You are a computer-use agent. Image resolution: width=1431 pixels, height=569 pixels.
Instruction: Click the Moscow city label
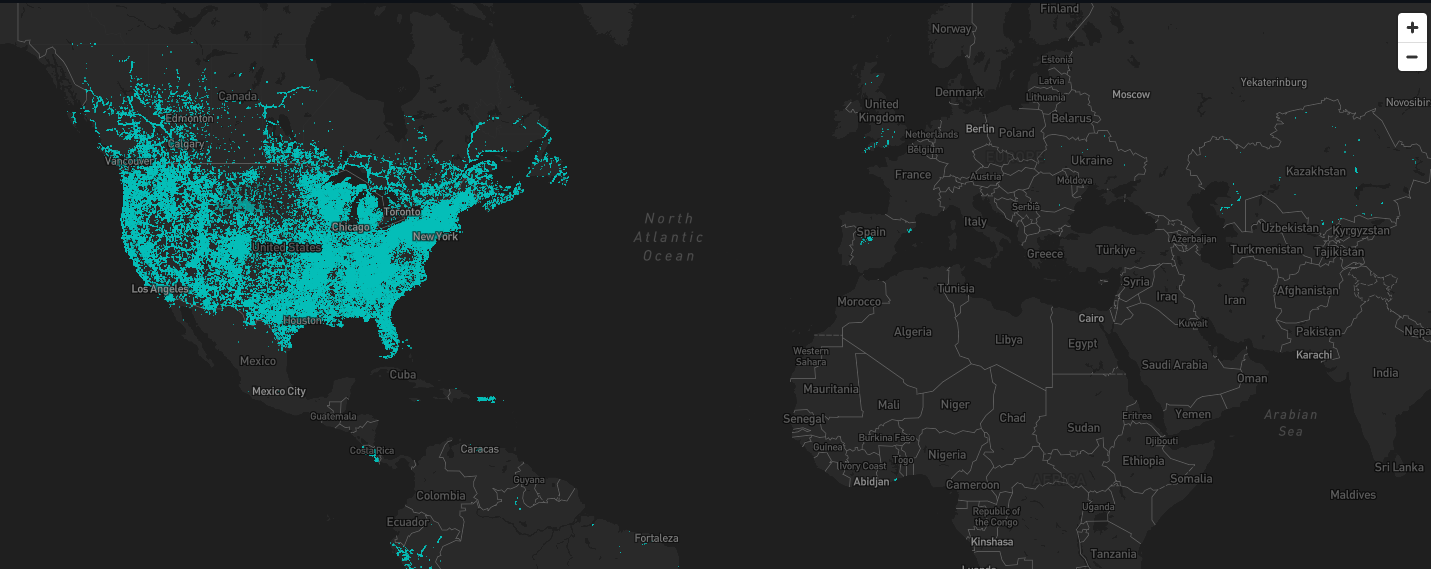(1131, 94)
